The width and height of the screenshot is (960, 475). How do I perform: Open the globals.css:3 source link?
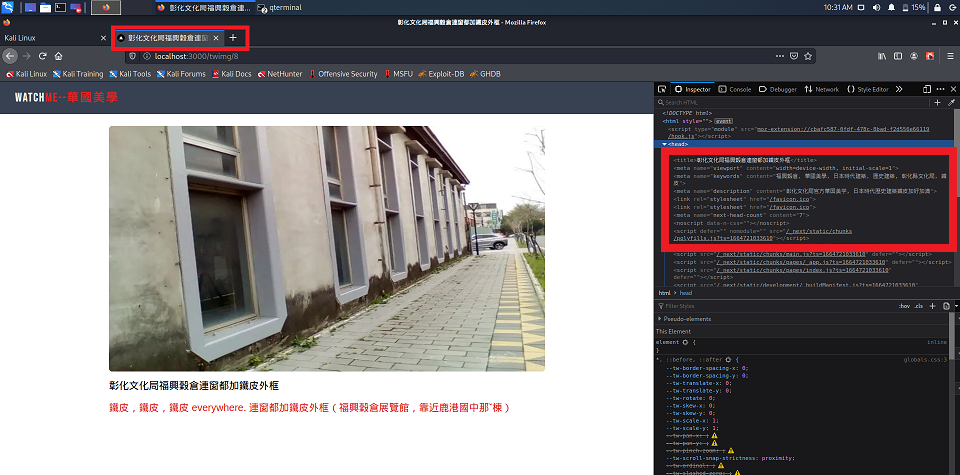tap(925, 360)
